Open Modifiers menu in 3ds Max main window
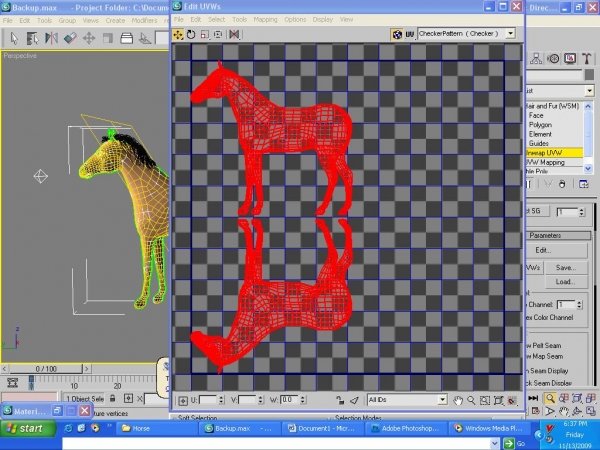This screenshot has width=600, height=450. 144,21
